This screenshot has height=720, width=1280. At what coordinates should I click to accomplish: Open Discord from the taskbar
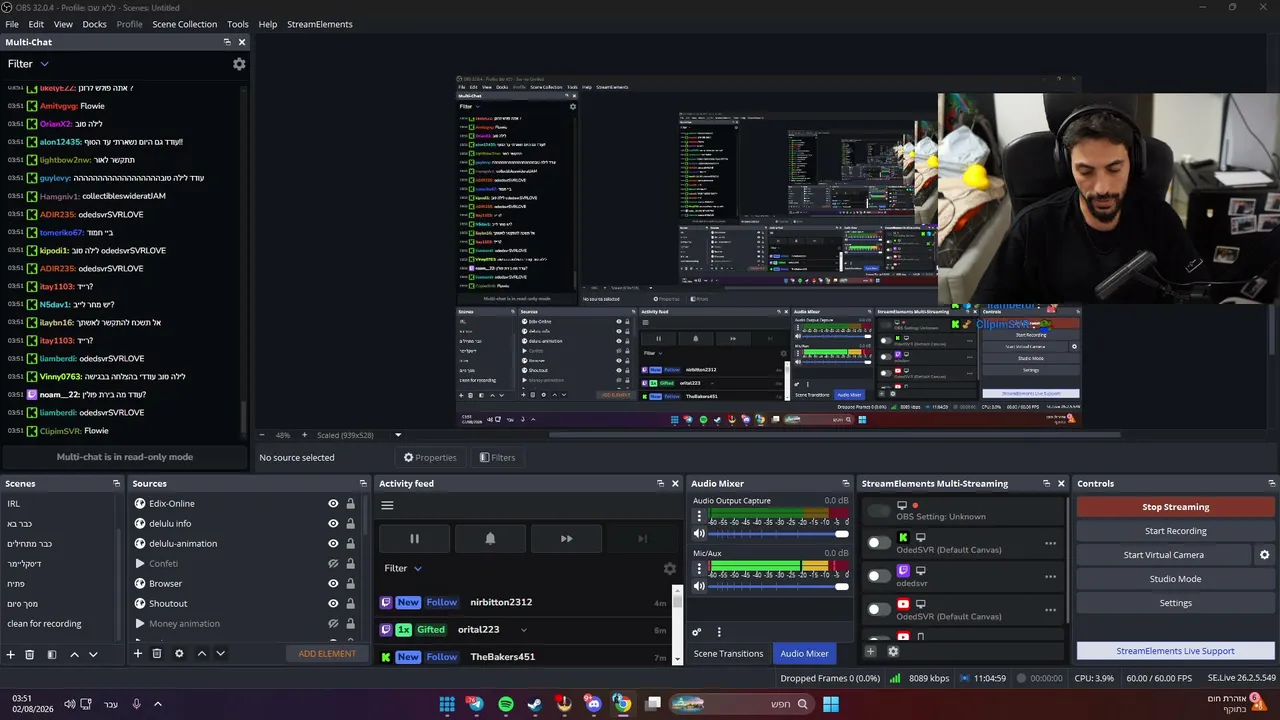594,704
